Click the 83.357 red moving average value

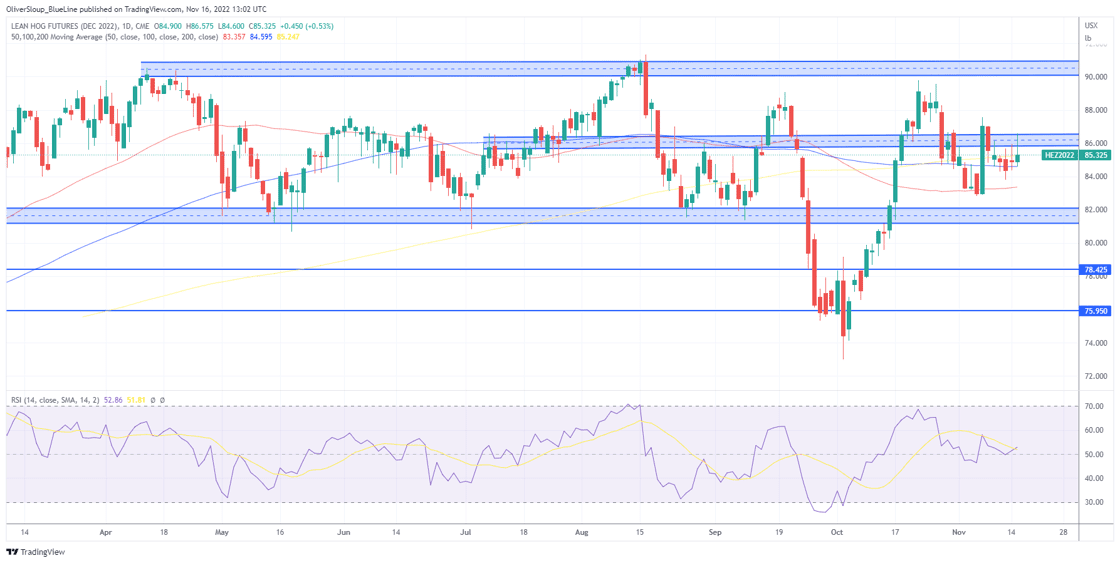point(234,36)
